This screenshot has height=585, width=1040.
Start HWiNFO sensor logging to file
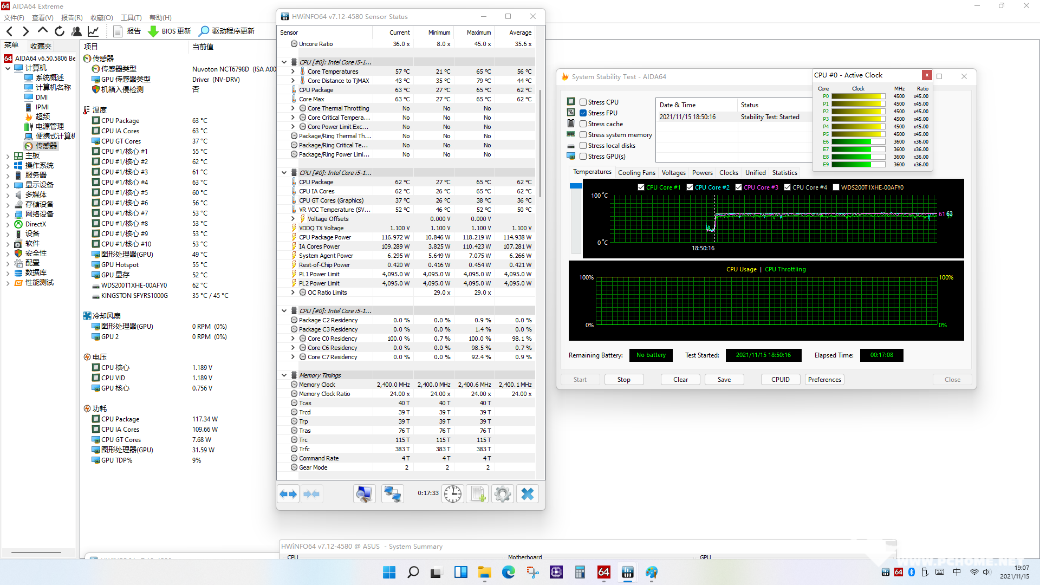point(478,494)
